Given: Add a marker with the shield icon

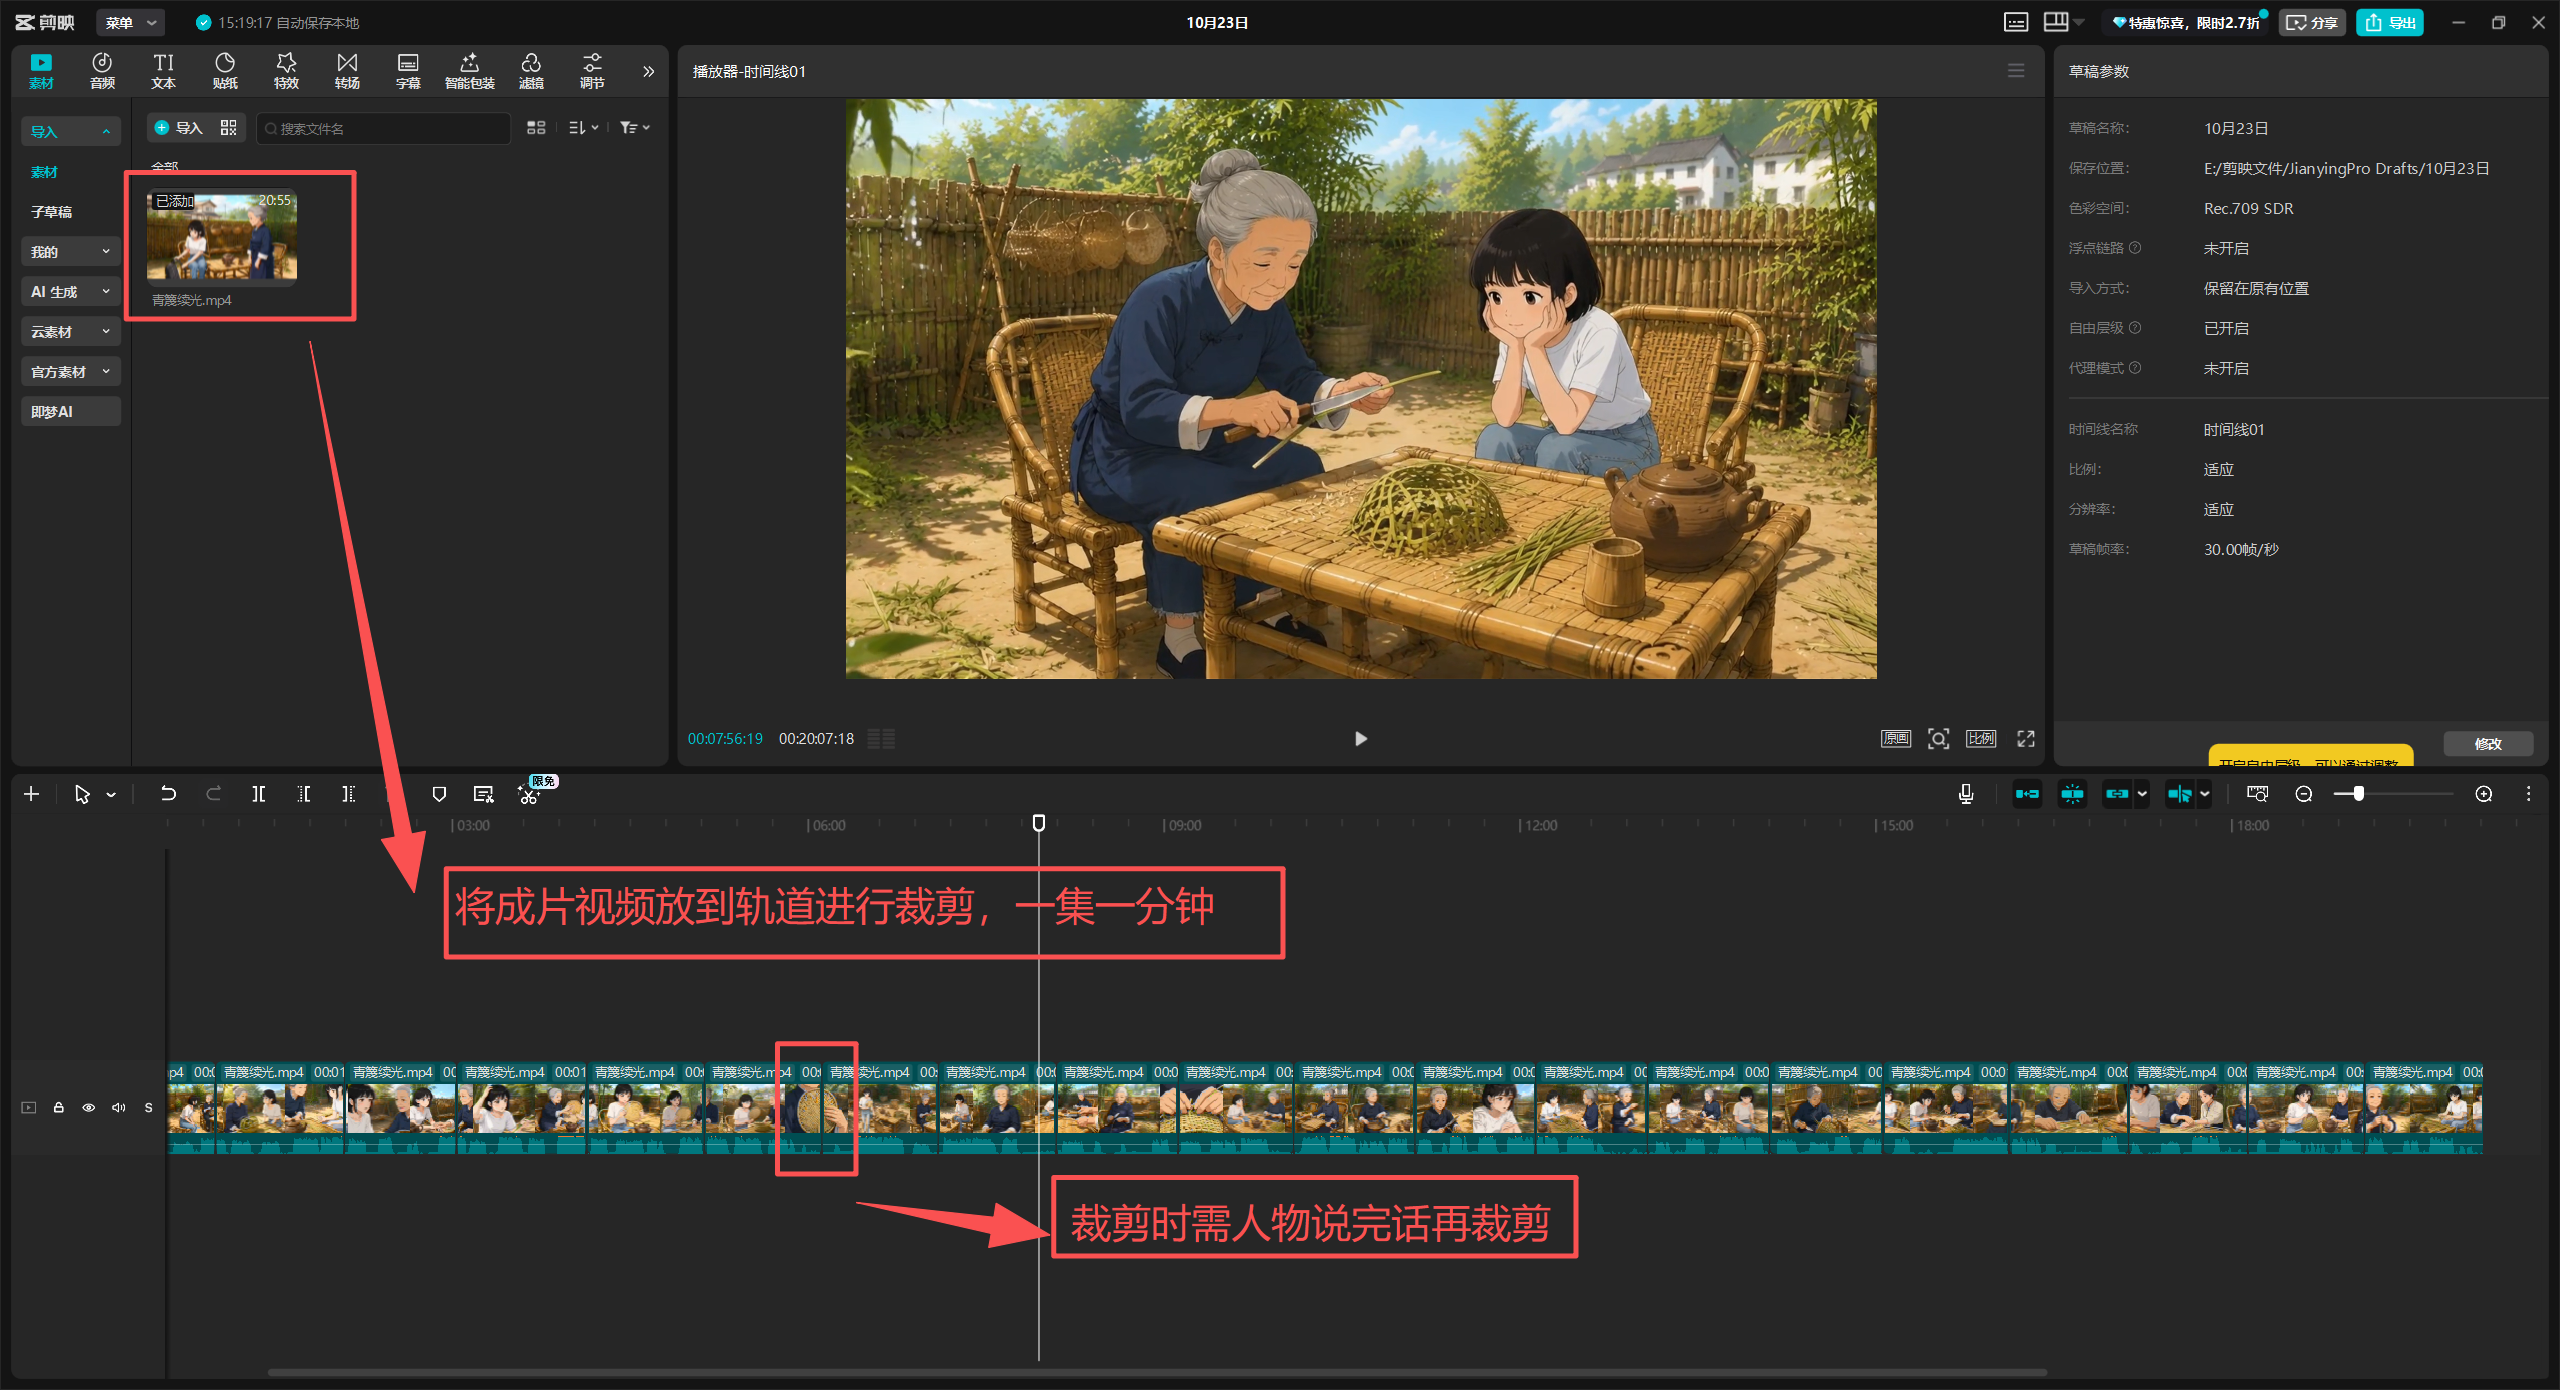Looking at the screenshot, I should [x=439, y=794].
